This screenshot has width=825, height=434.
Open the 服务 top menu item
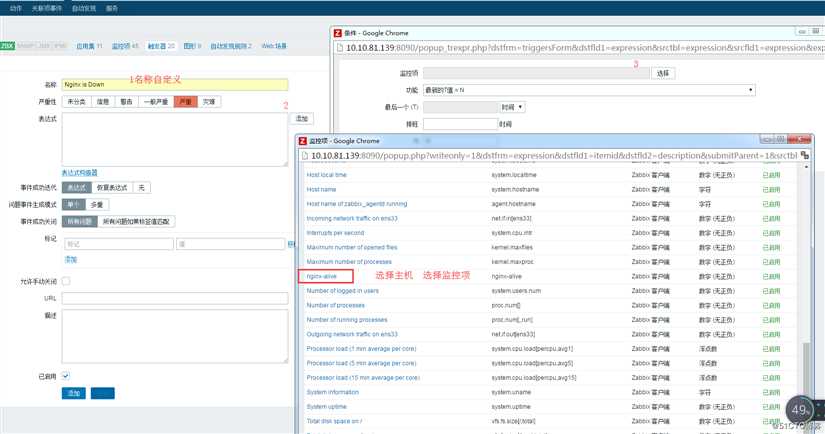coord(112,8)
